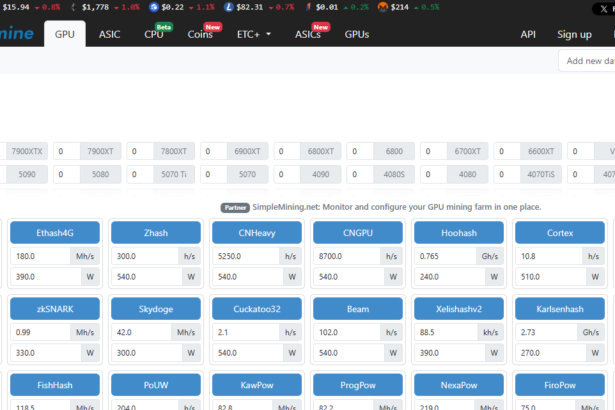Click the Ethash4G hashrate field 180.0
Viewport: 615px width, 410px height.
(x=40, y=256)
